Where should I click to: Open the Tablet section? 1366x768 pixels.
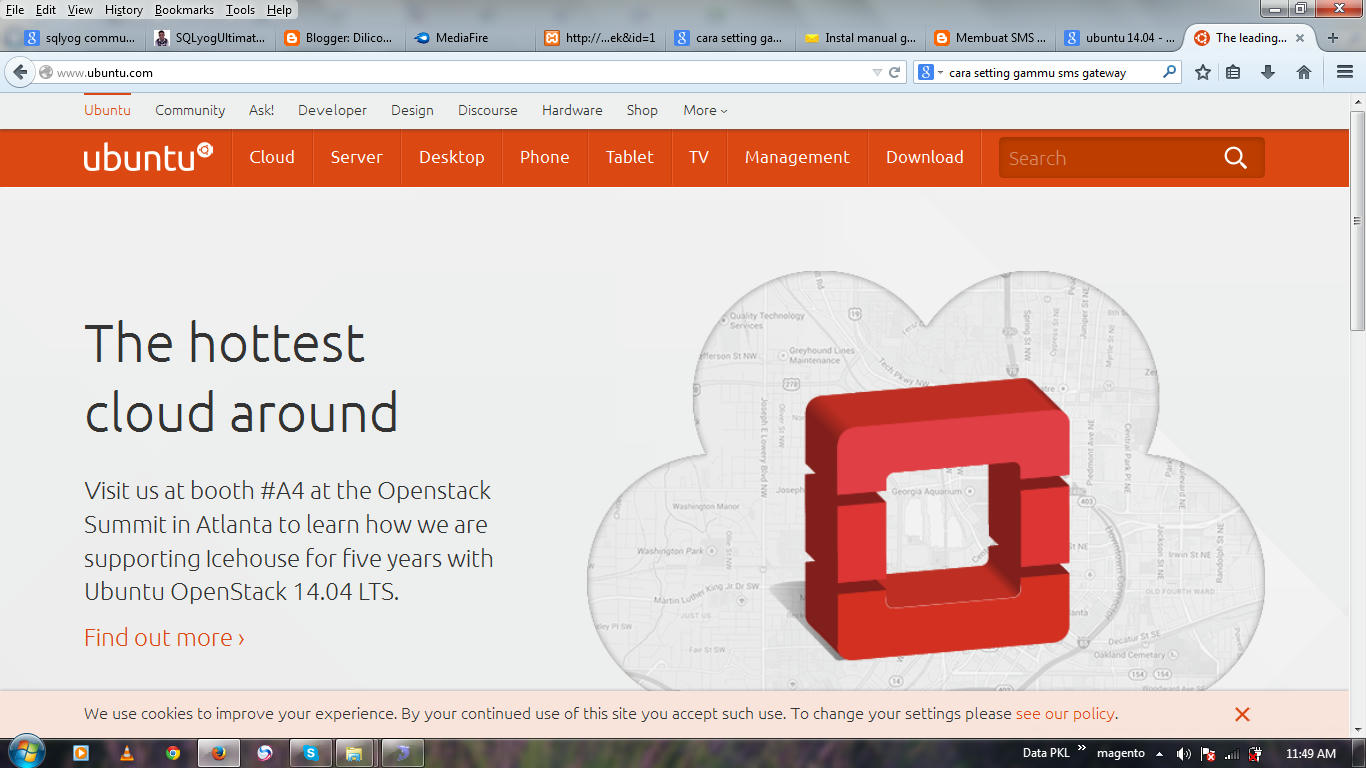click(629, 157)
